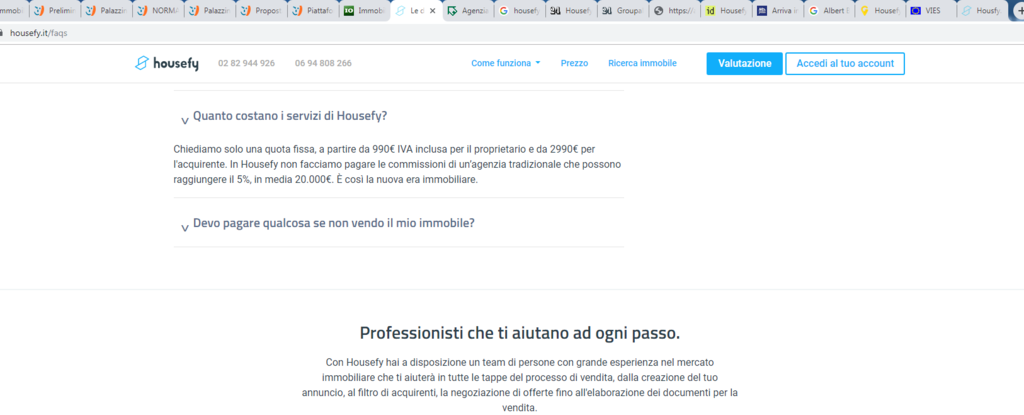Call the phone number 02 82 944 926
Viewport: 1024px width, 415px height.
[245, 63]
